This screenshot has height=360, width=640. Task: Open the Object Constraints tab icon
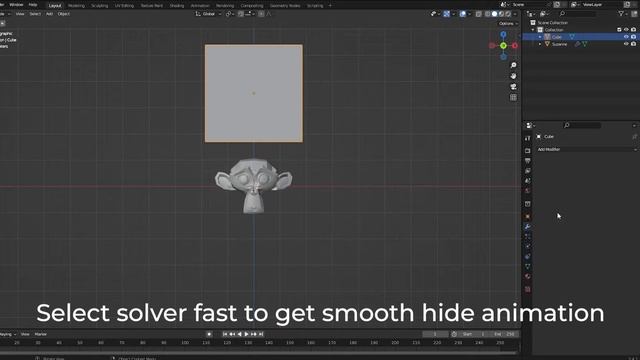527,256
